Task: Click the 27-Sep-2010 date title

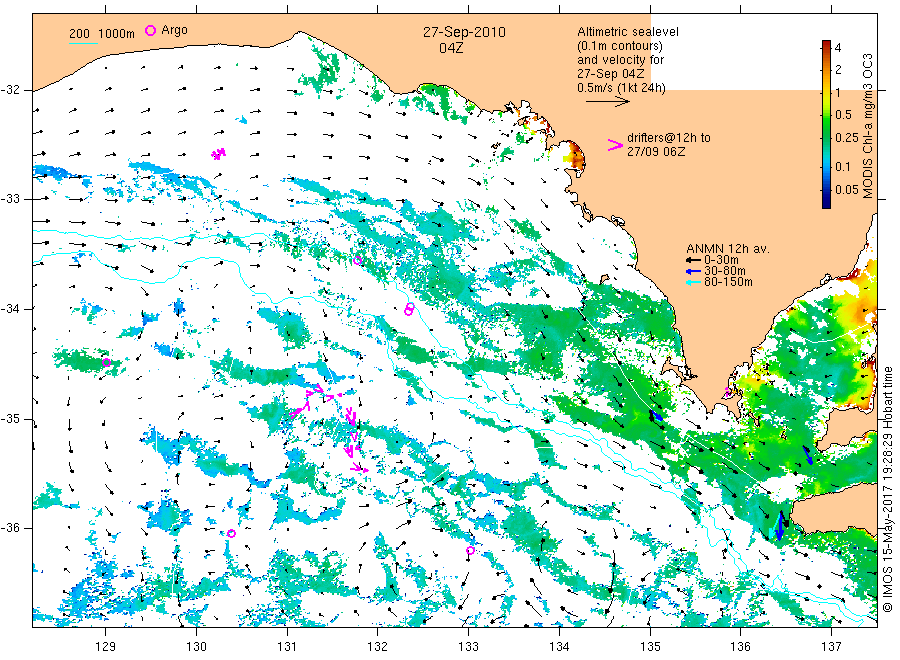Action: (x=464, y=32)
